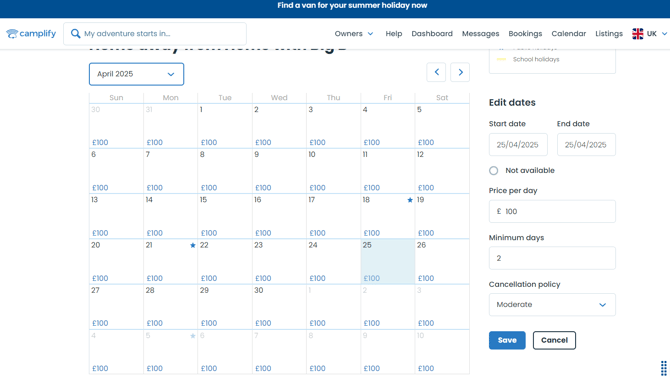Click the star on April 18

[410, 200]
